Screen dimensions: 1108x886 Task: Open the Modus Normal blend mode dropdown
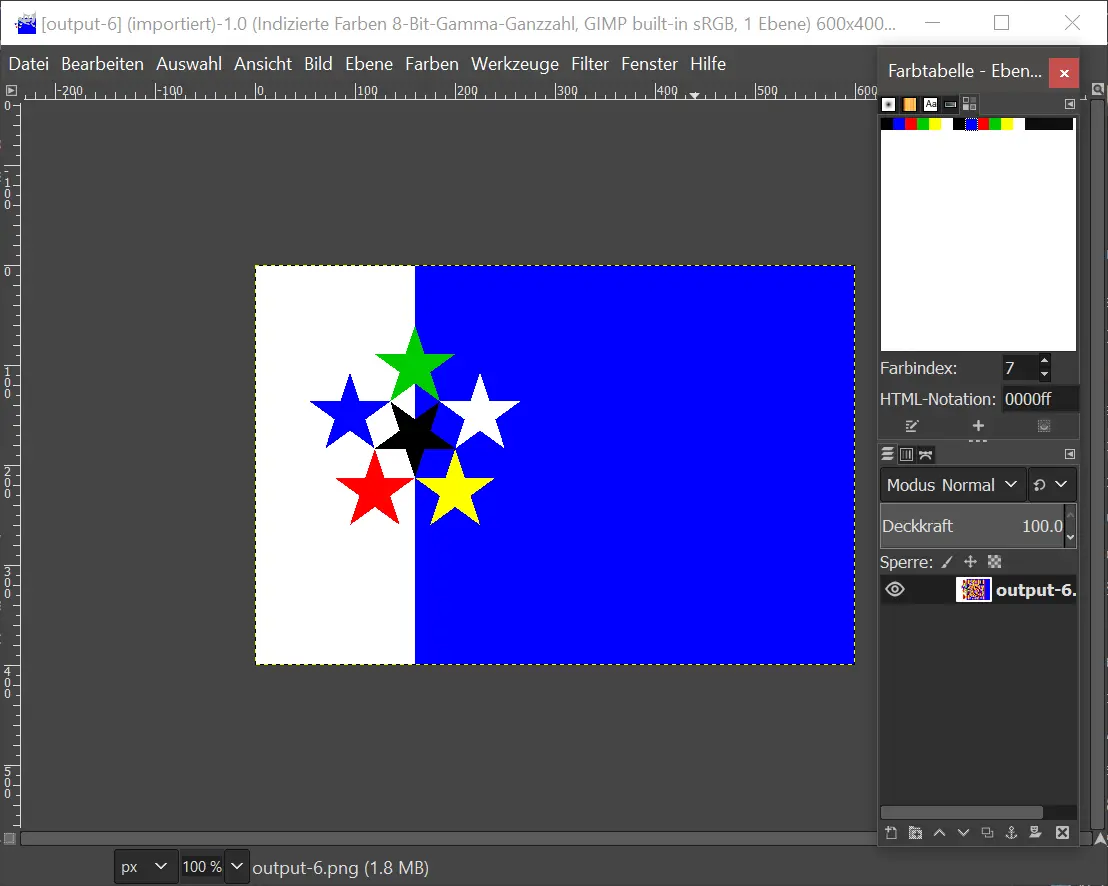click(x=953, y=485)
